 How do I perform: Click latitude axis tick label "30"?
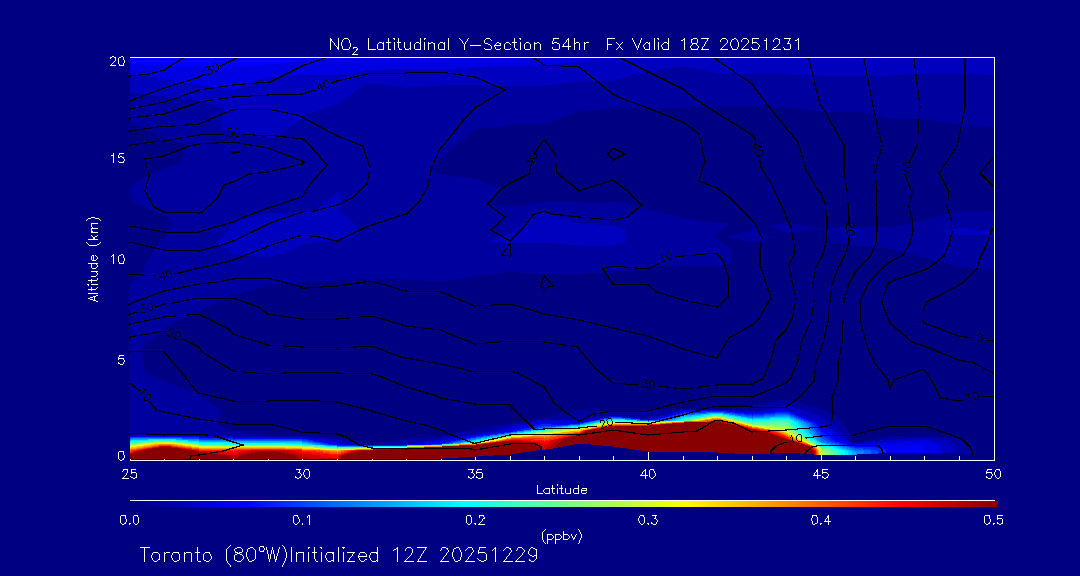point(302,474)
